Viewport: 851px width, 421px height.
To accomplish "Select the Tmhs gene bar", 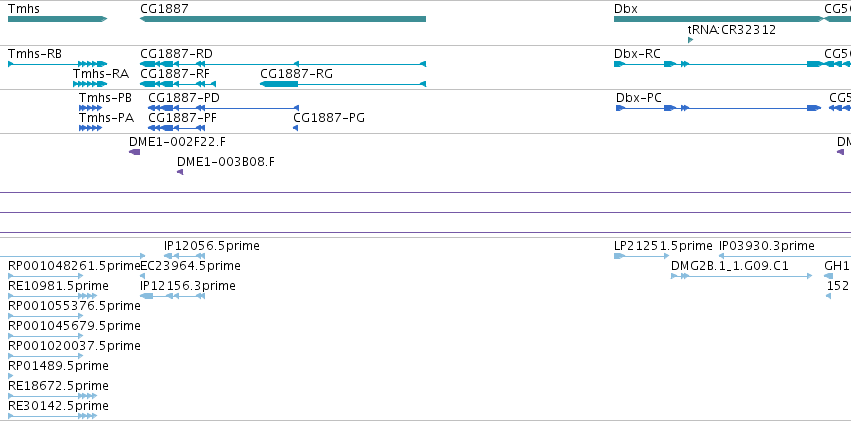I will [58, 19].
